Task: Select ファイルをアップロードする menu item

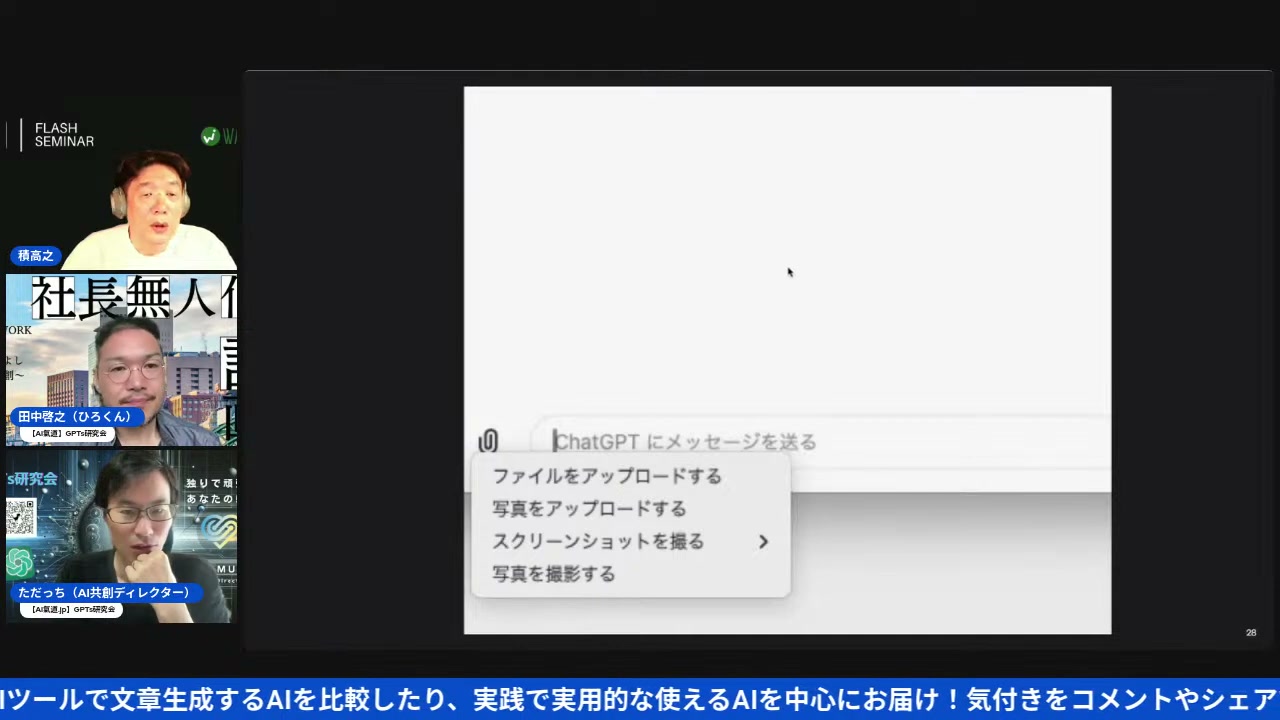Action: pyautogui.click(x=607, y=476)
